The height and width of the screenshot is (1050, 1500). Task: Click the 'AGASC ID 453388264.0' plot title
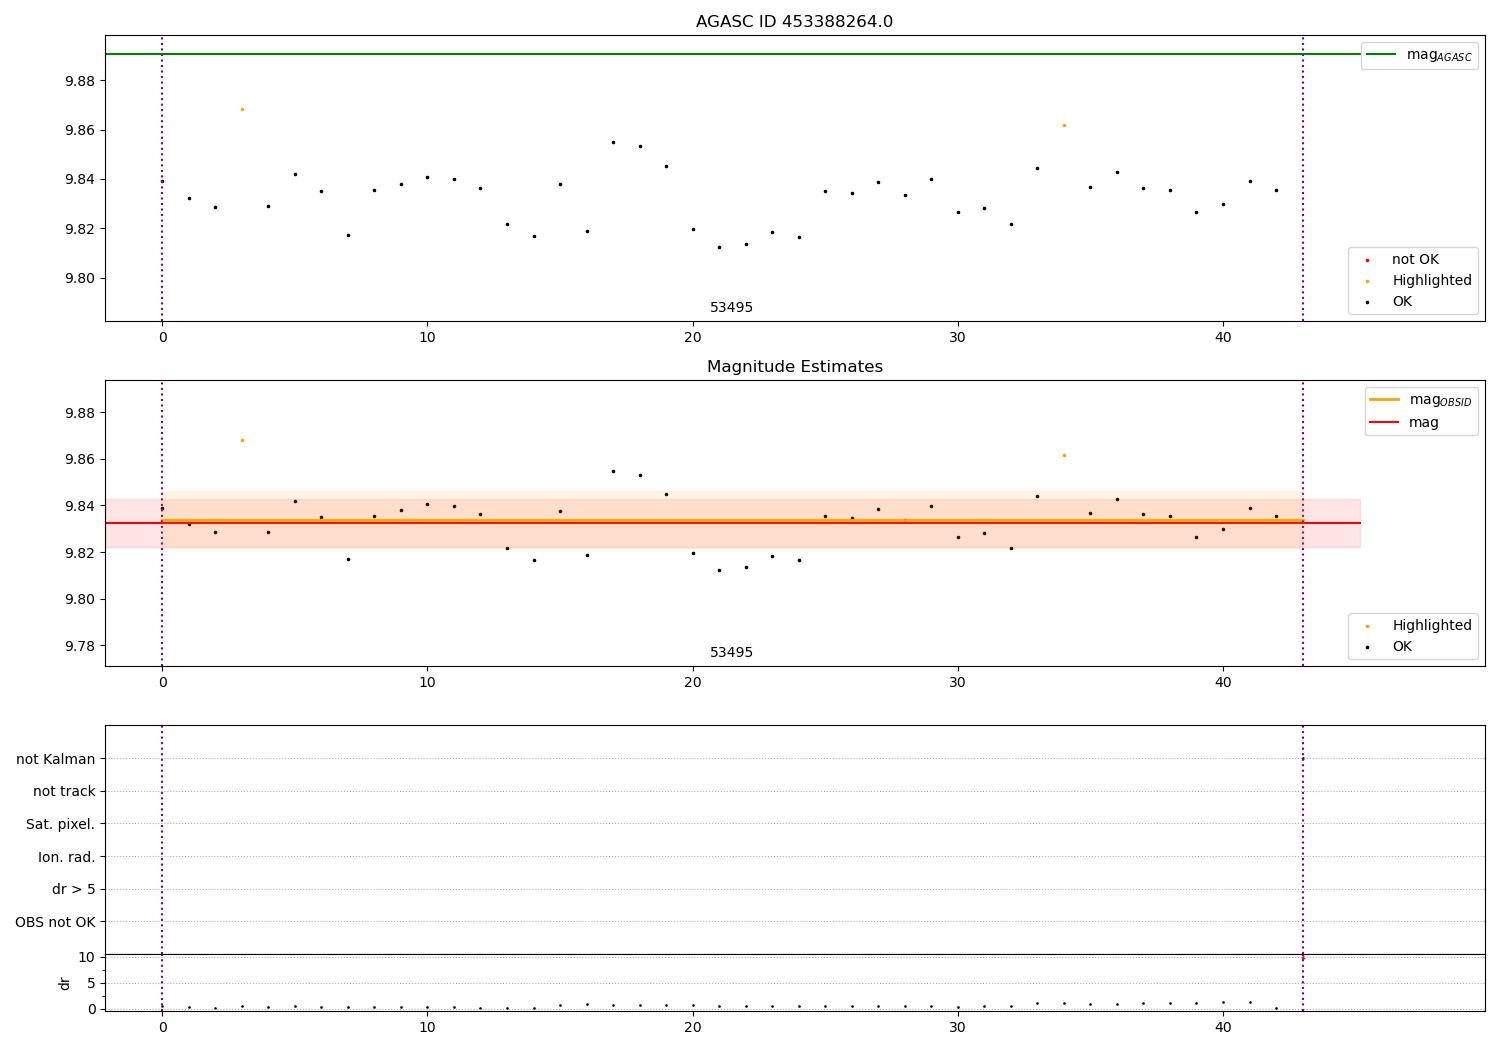coord(794,22)
